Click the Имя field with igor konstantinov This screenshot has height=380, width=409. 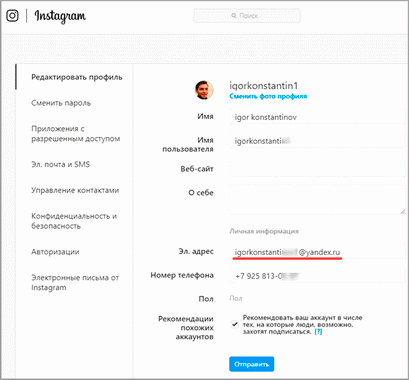tap(317, 117)
